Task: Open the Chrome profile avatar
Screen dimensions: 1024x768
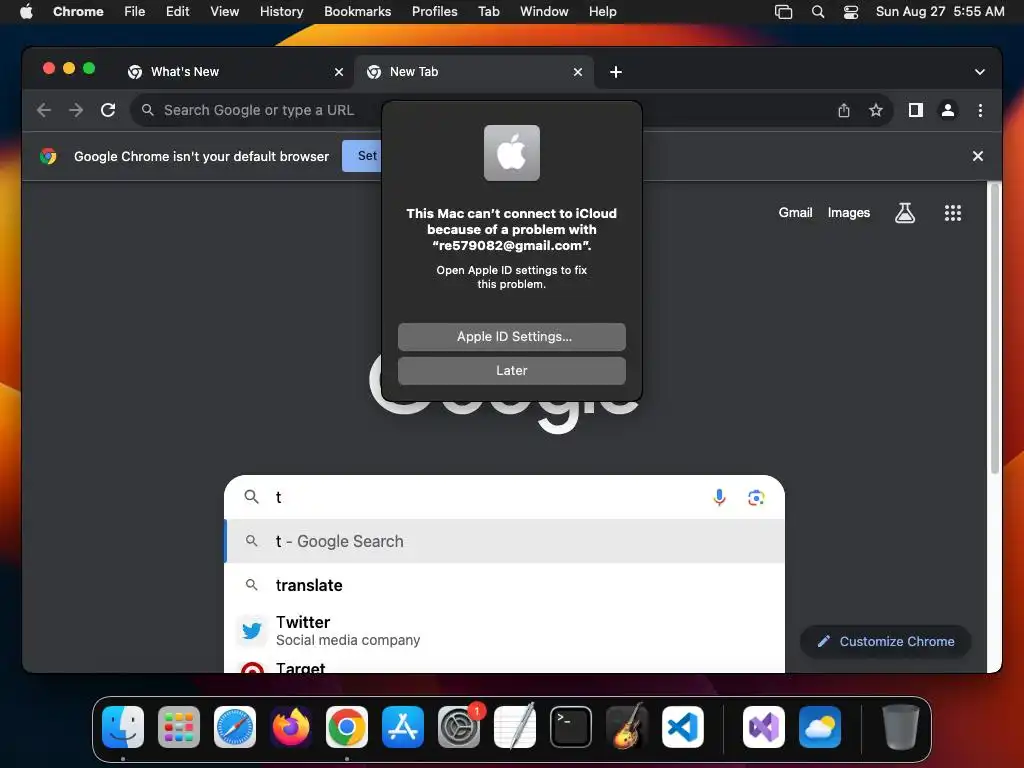Action: (948, 110)
